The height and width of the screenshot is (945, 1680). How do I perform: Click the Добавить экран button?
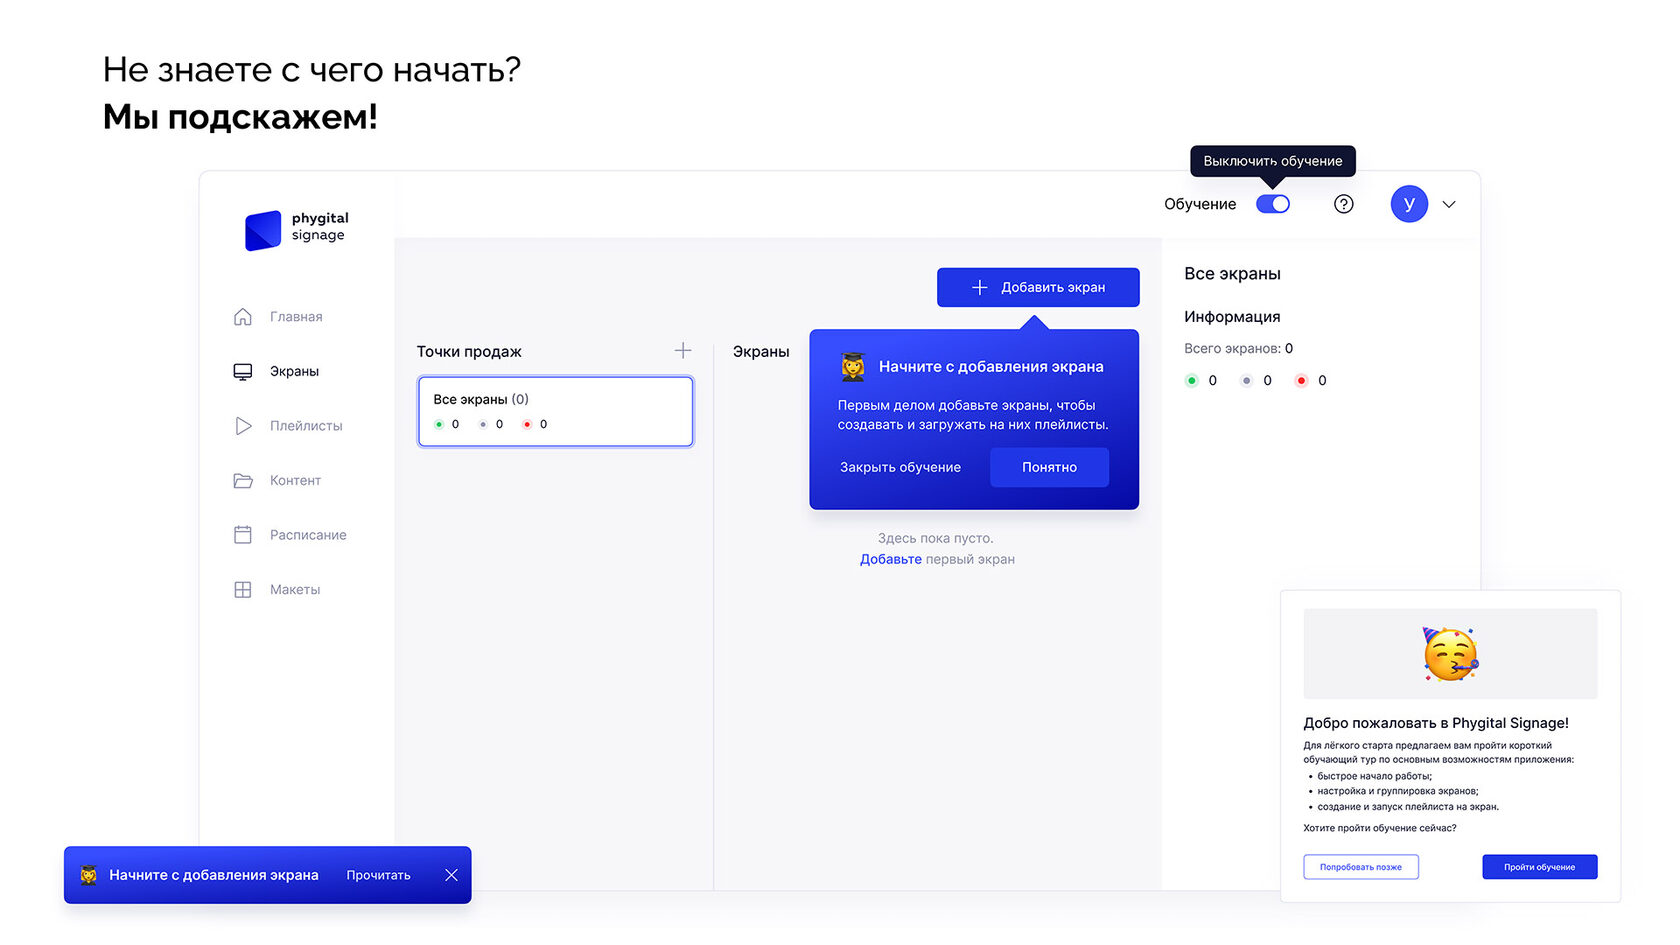point(1038,287)
